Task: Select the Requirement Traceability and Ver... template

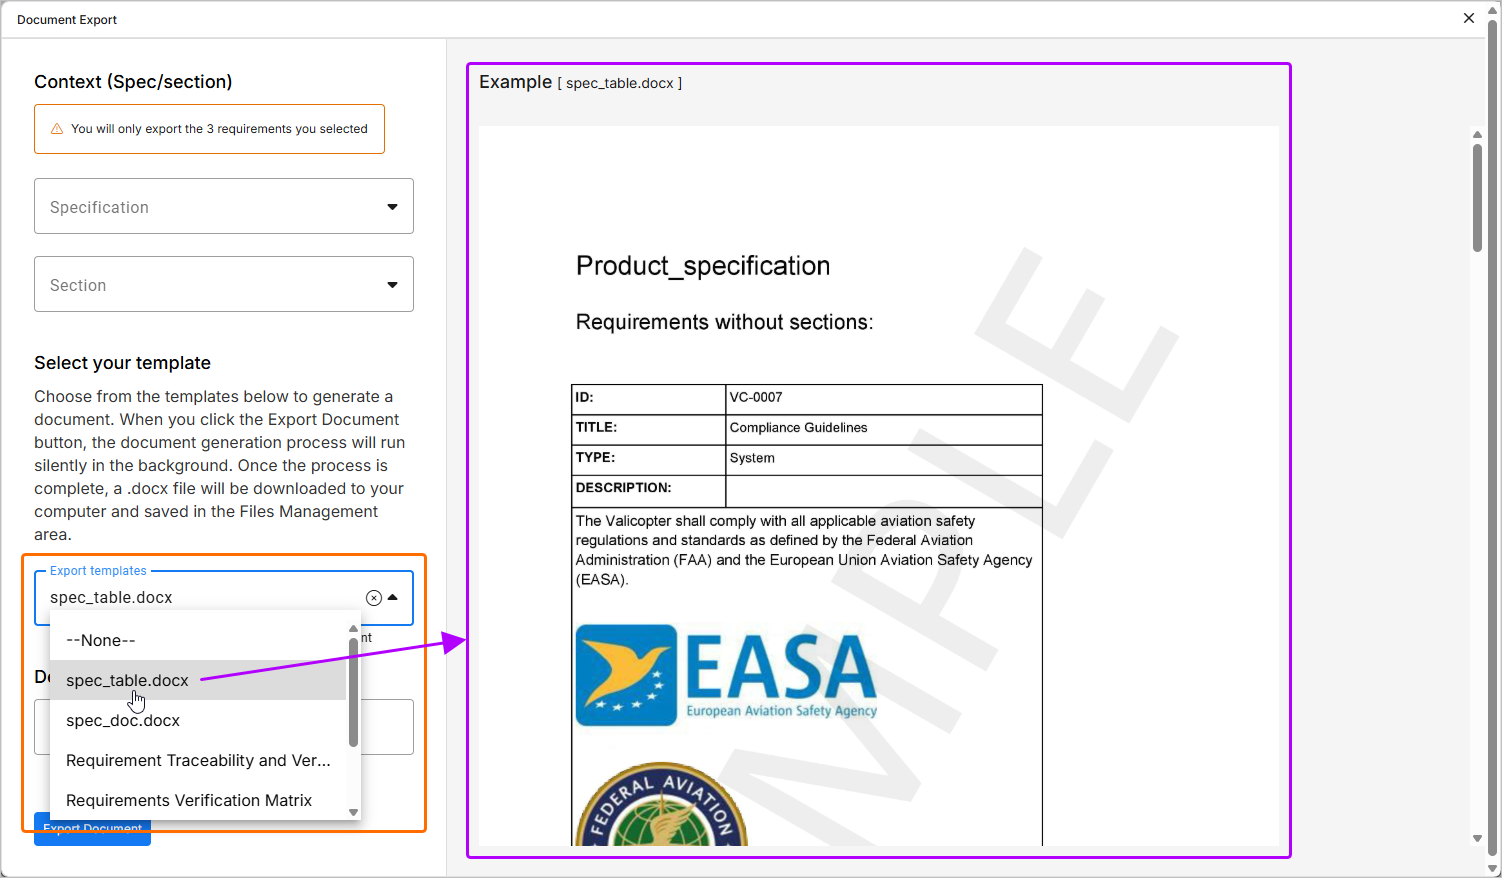Action: [x=198, y=760]
